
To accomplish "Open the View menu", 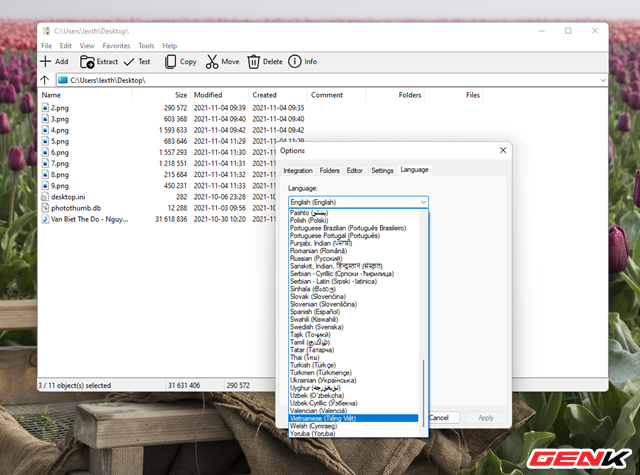I will [x=87, y=46].
